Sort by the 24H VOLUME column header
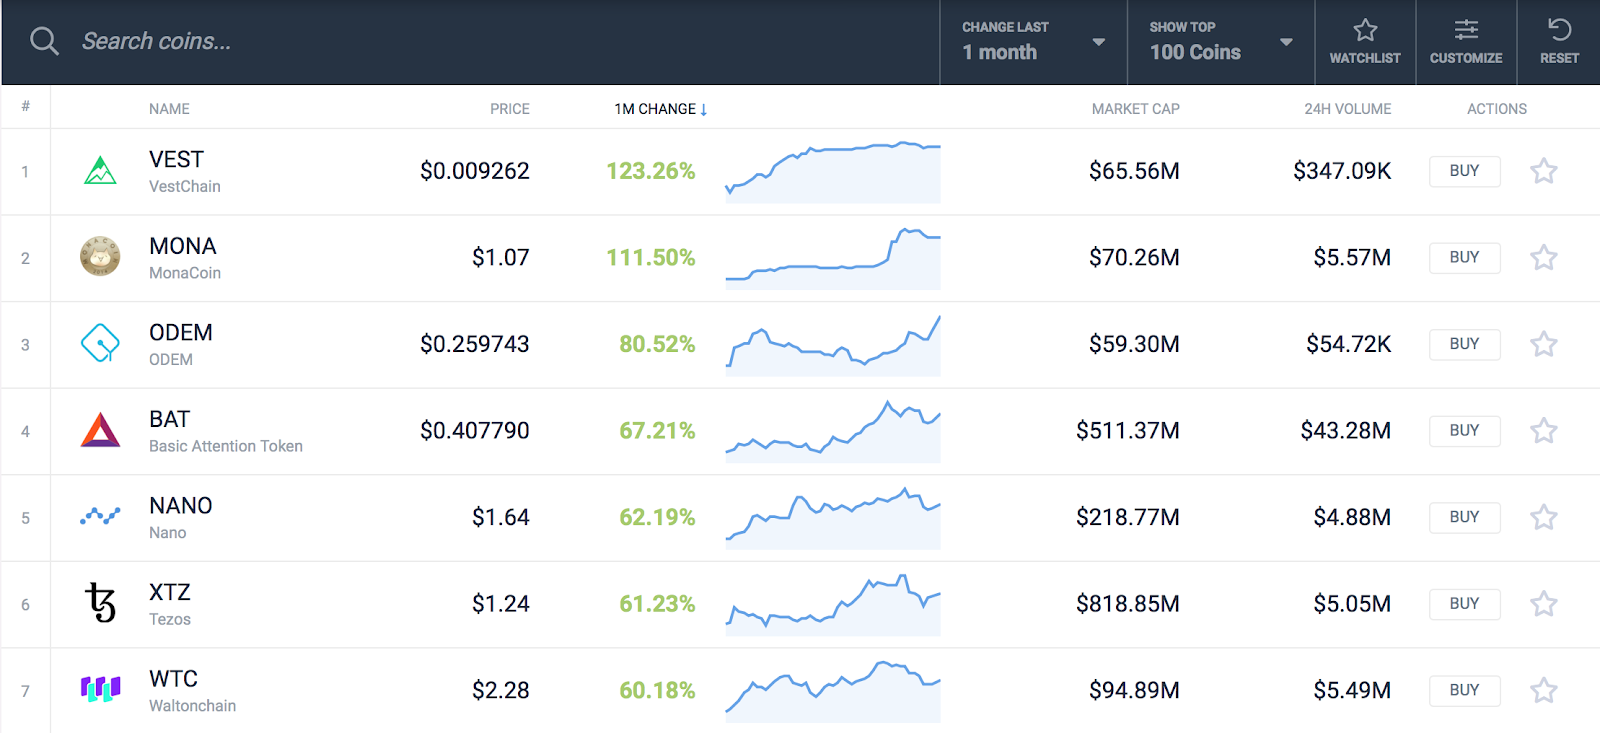1600x733 pixels. (x=1347, y=109)
